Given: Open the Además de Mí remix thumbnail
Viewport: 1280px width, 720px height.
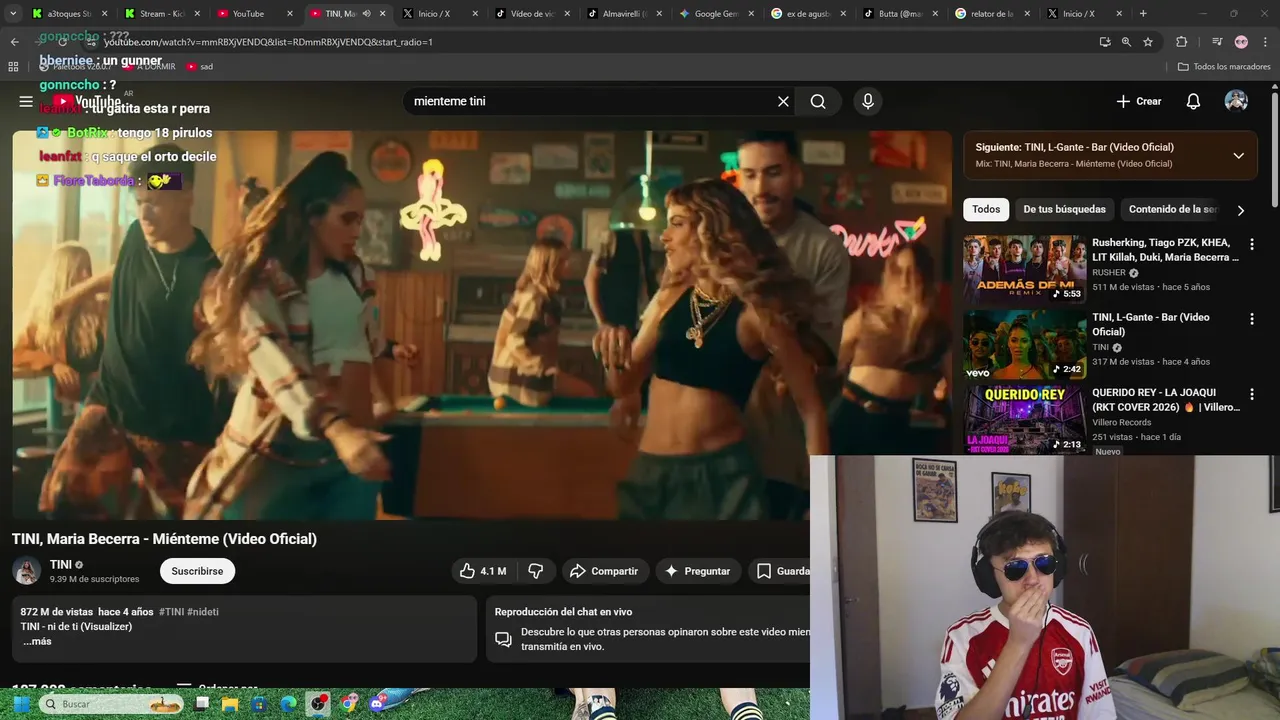Looking at the screenshot, I should coord(1024,269).
